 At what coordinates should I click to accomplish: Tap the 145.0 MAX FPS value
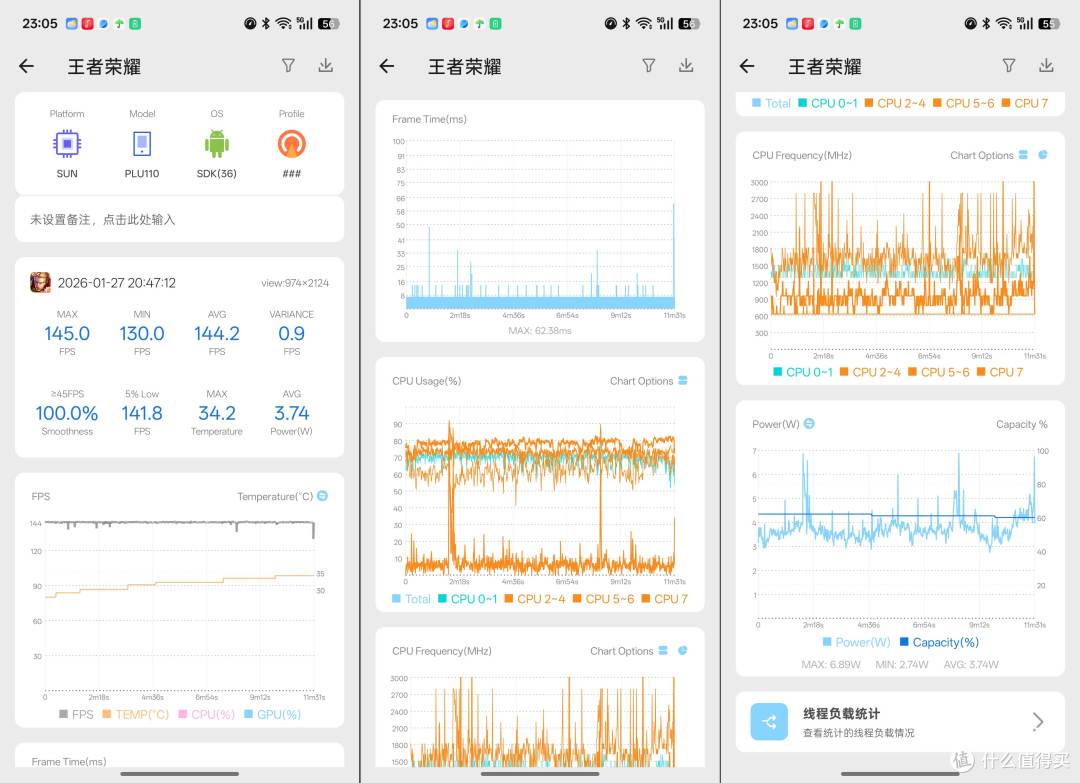[x=67, y=333]
